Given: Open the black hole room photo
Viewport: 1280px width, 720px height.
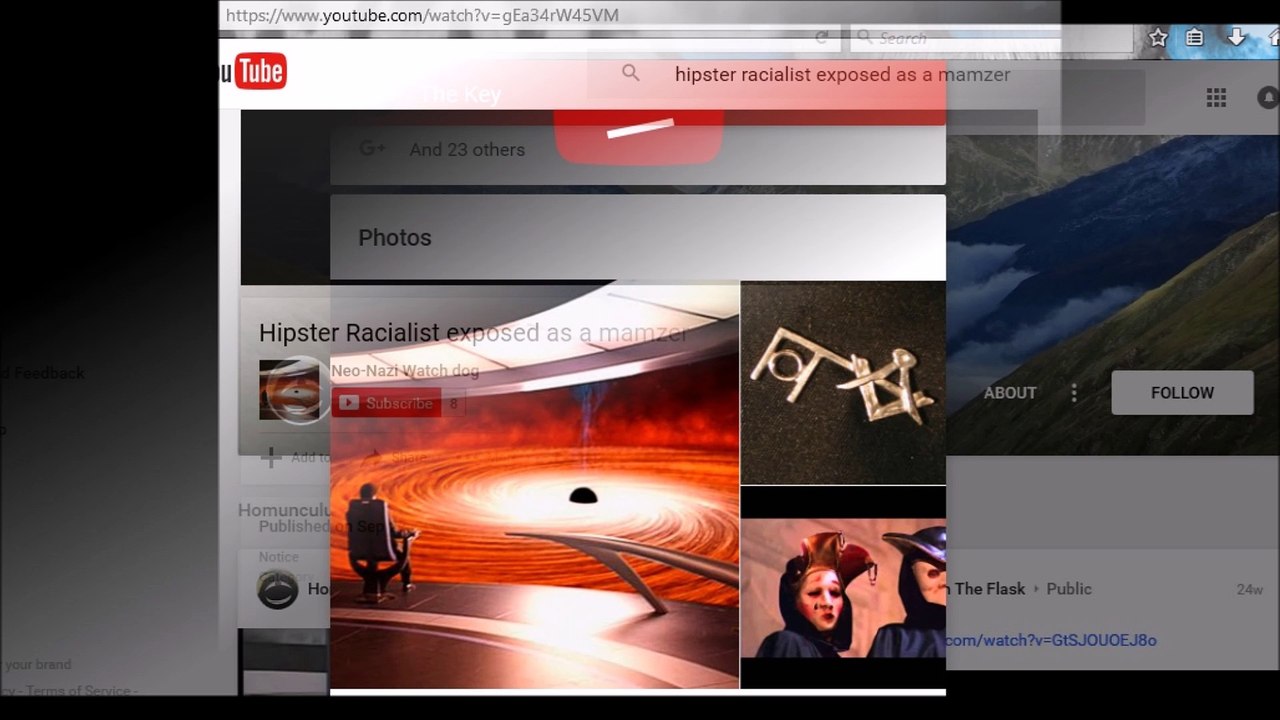Looking at the screenshot, I should click(x=535, y=484).
